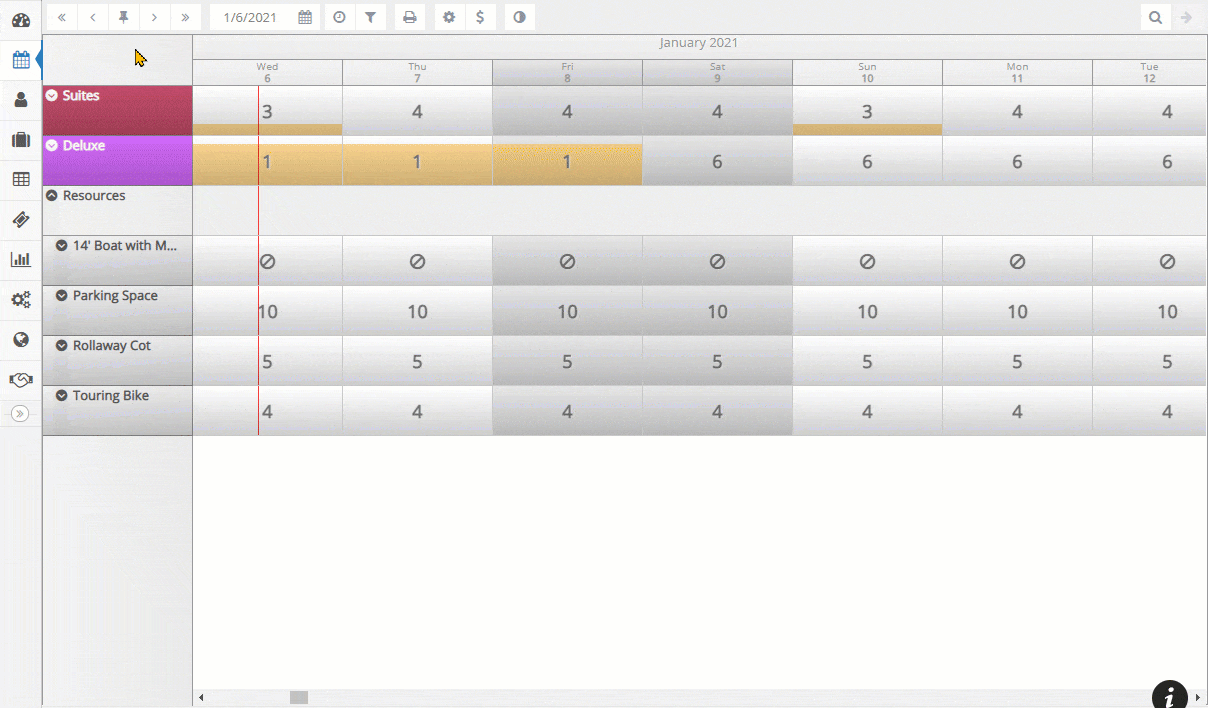Click the horizontal scrollbar thumb at bottom
The image size is (1208, 708).
(x=299, y=697)
